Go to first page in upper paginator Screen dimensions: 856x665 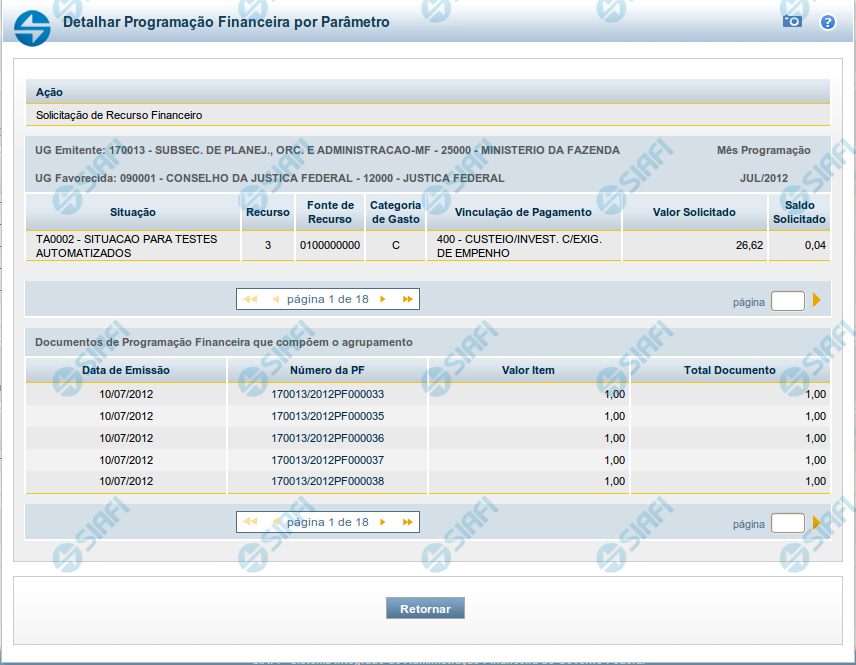pyautogui.click(x=250, y=299)
